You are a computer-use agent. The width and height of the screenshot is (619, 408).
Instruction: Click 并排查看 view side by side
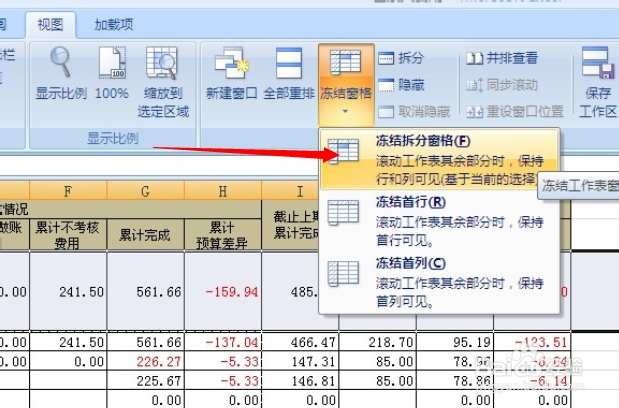point(502,58)
